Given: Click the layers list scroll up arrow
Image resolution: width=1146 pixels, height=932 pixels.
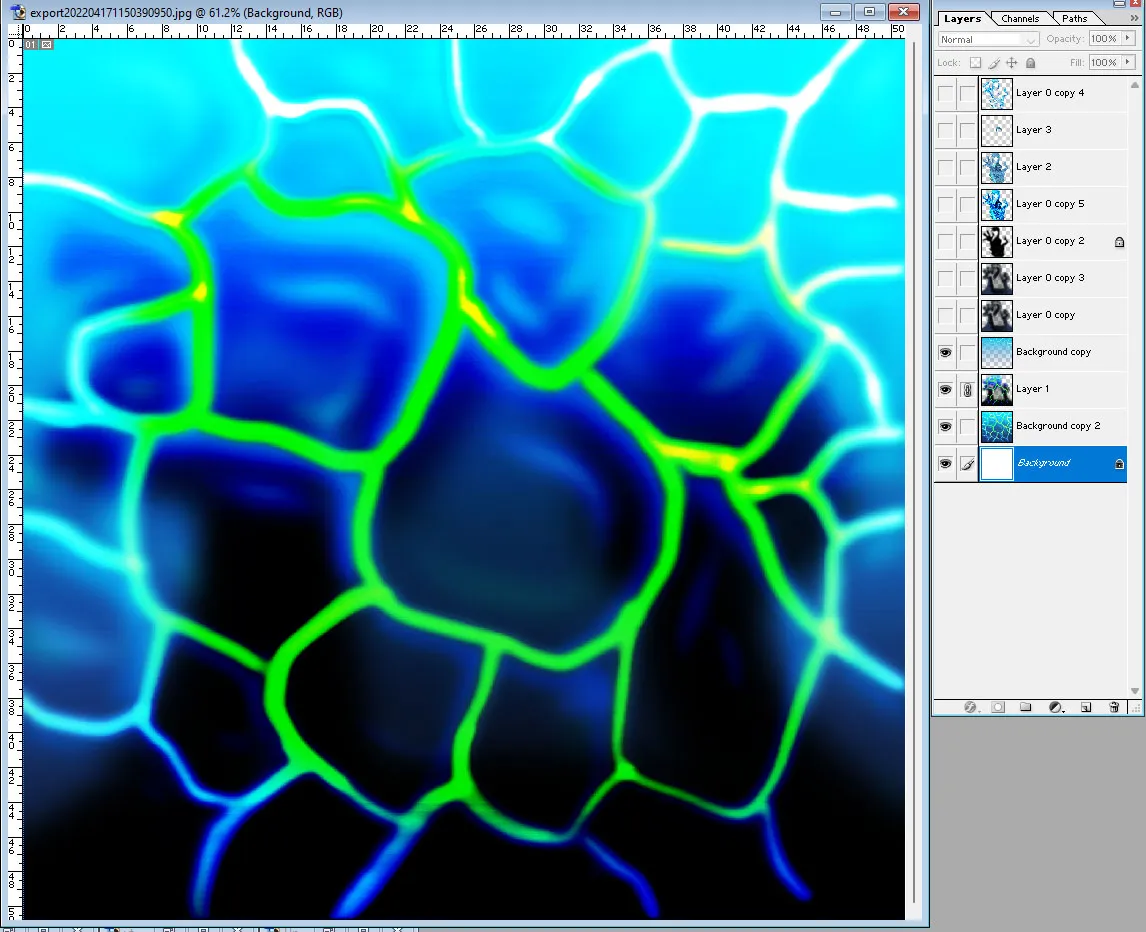Looking at the screenshot, I should point(1134,85).
